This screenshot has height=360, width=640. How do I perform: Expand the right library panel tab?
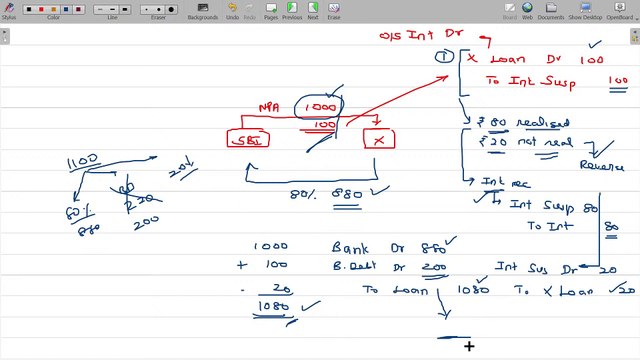tap(635, 36)
